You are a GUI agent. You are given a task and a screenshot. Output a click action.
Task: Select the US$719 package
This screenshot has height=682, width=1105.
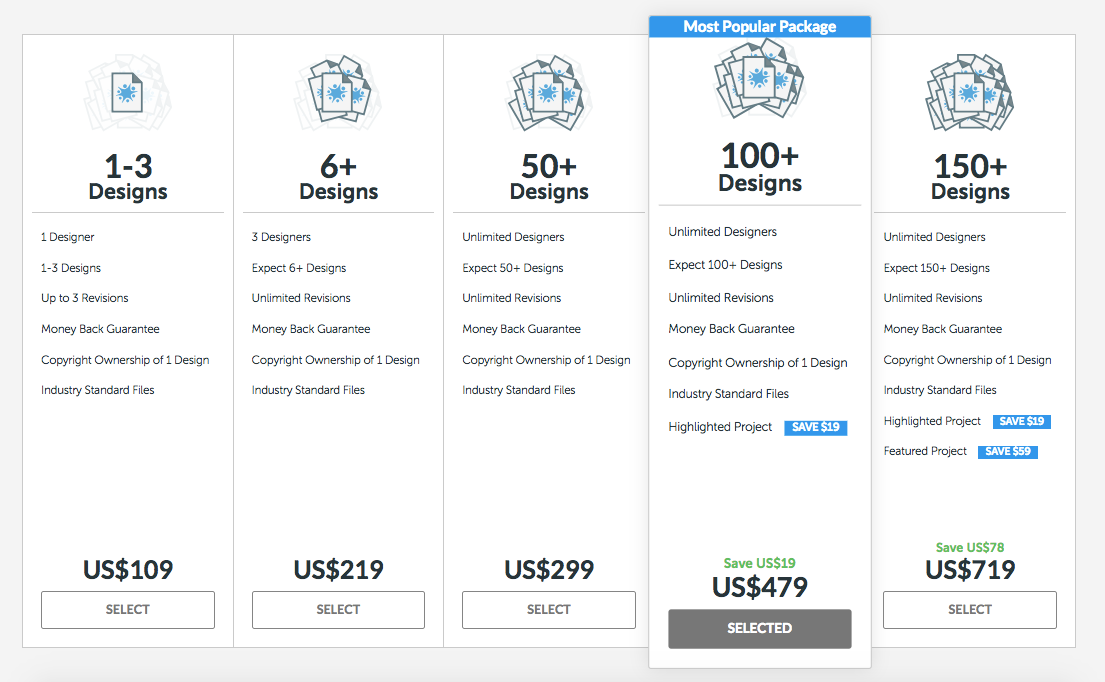(x=970, y=609)
